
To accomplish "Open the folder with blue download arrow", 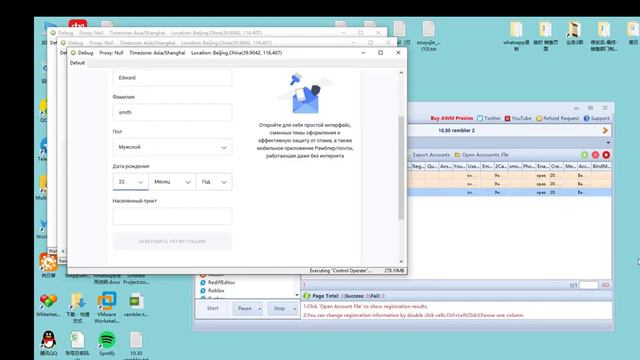I will click(x=78, y=307).
